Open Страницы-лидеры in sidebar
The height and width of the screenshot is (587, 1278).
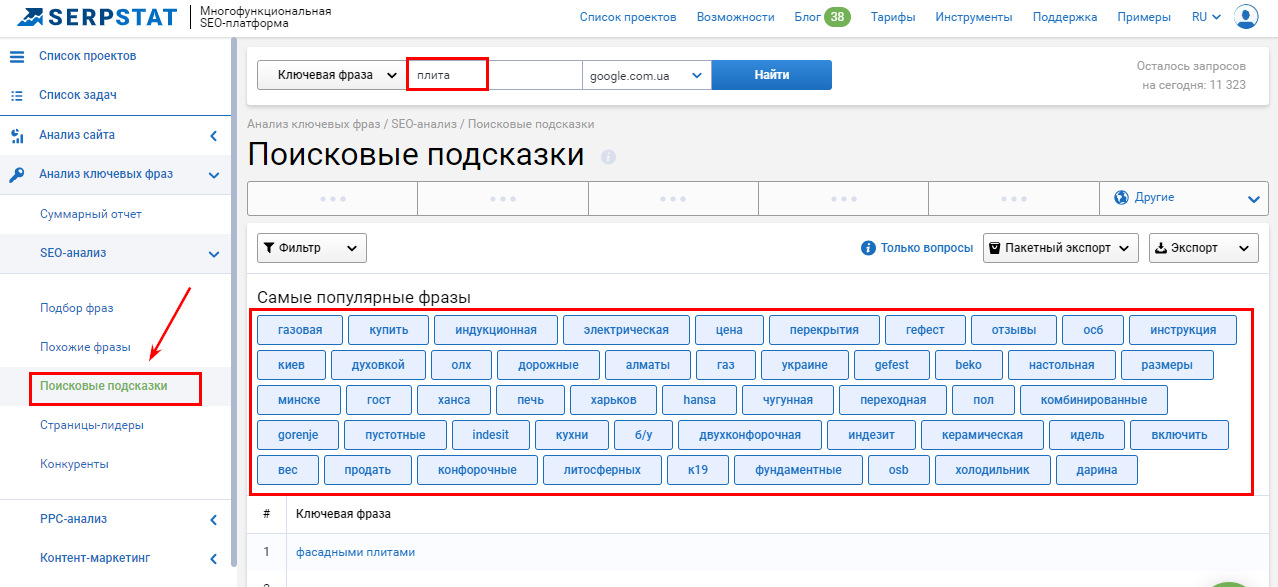tap(92, 425)
